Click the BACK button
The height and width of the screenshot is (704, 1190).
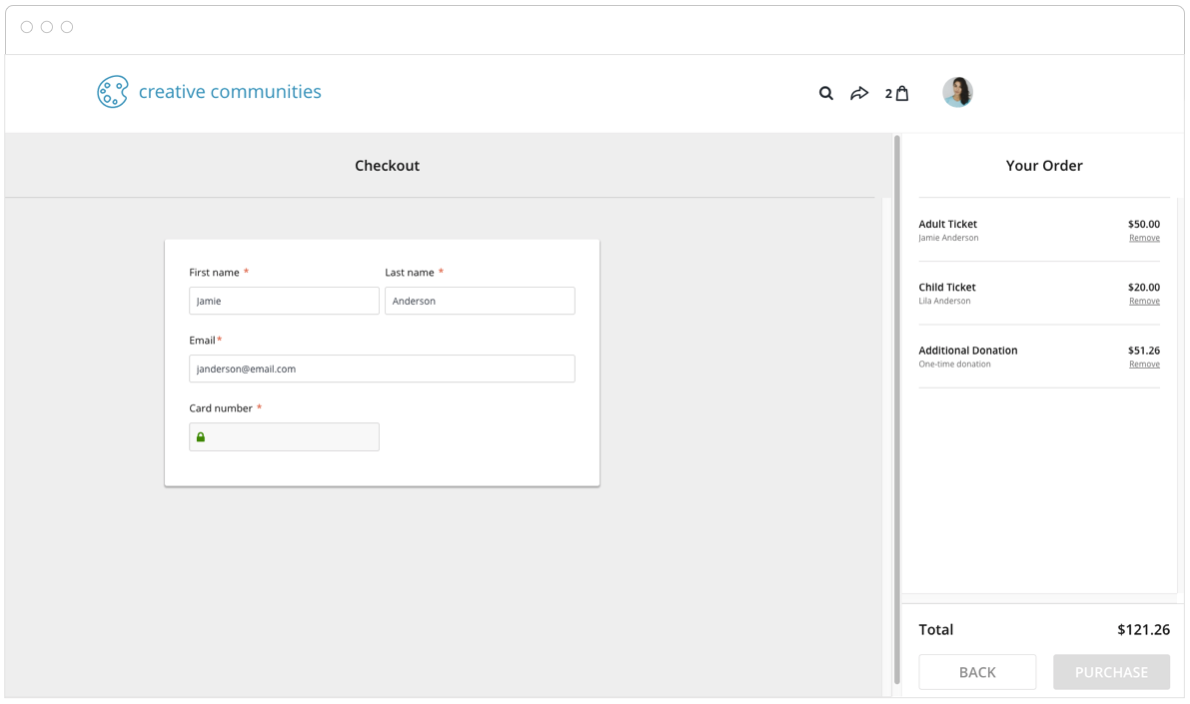978,672
